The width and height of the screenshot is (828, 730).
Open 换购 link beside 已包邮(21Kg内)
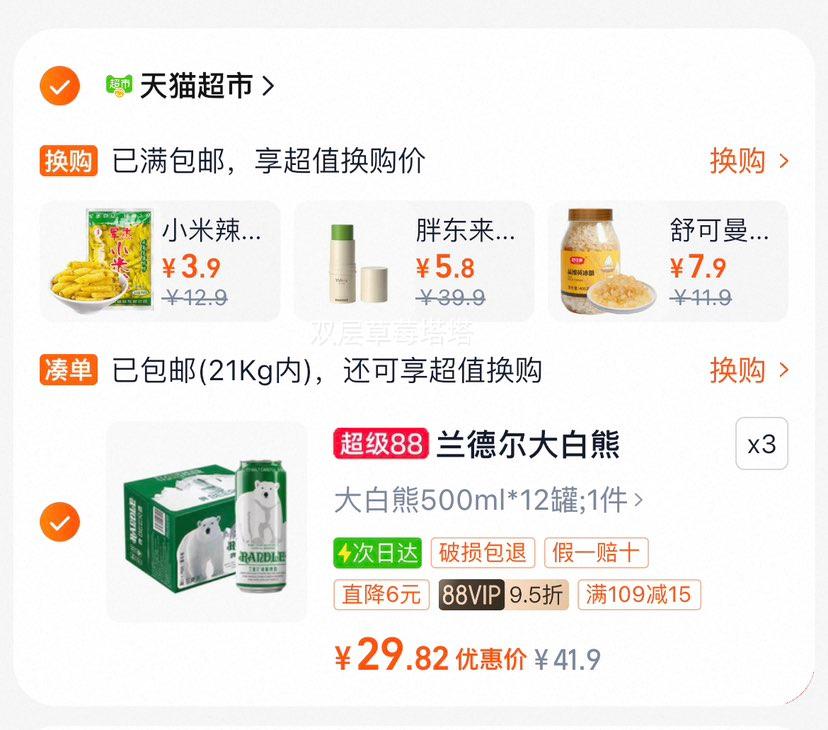coord(749,370)
